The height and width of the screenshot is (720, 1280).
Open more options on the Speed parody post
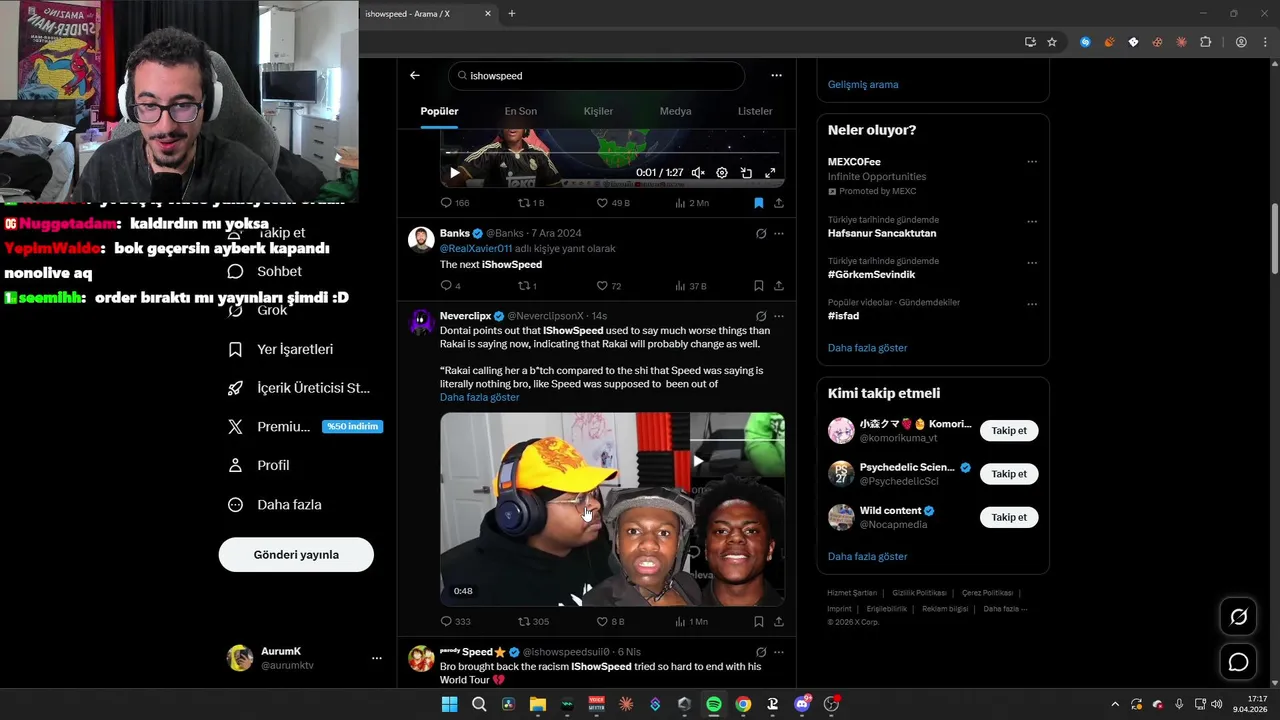tap(779, 652)
